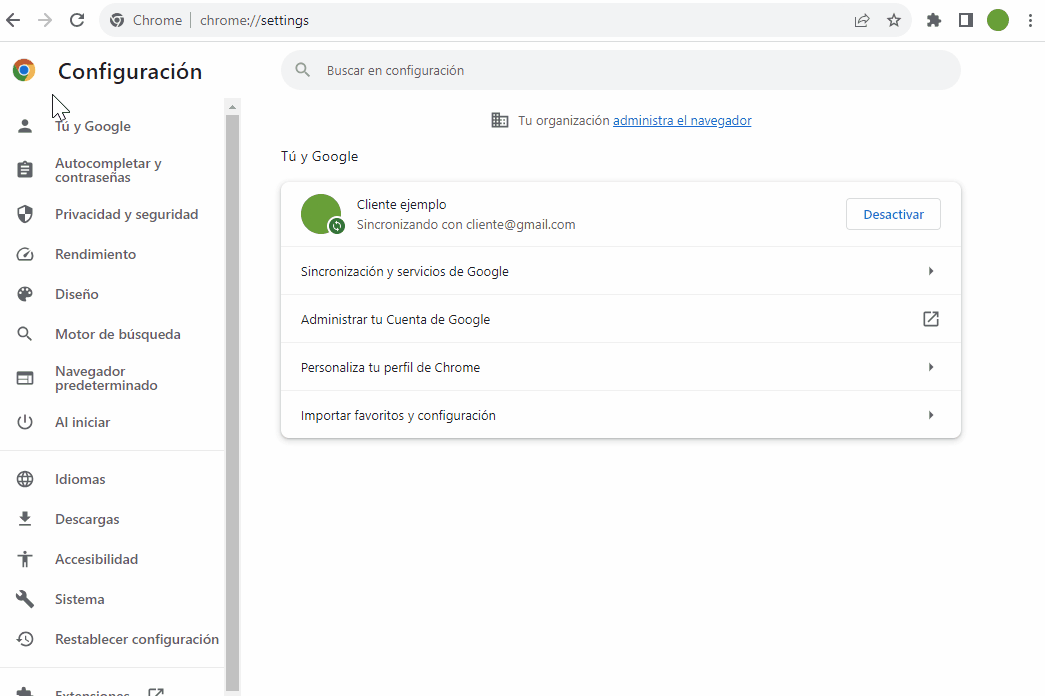
Task: Click the search icon for Motor de búsqueda
Action: coord(25,334)
